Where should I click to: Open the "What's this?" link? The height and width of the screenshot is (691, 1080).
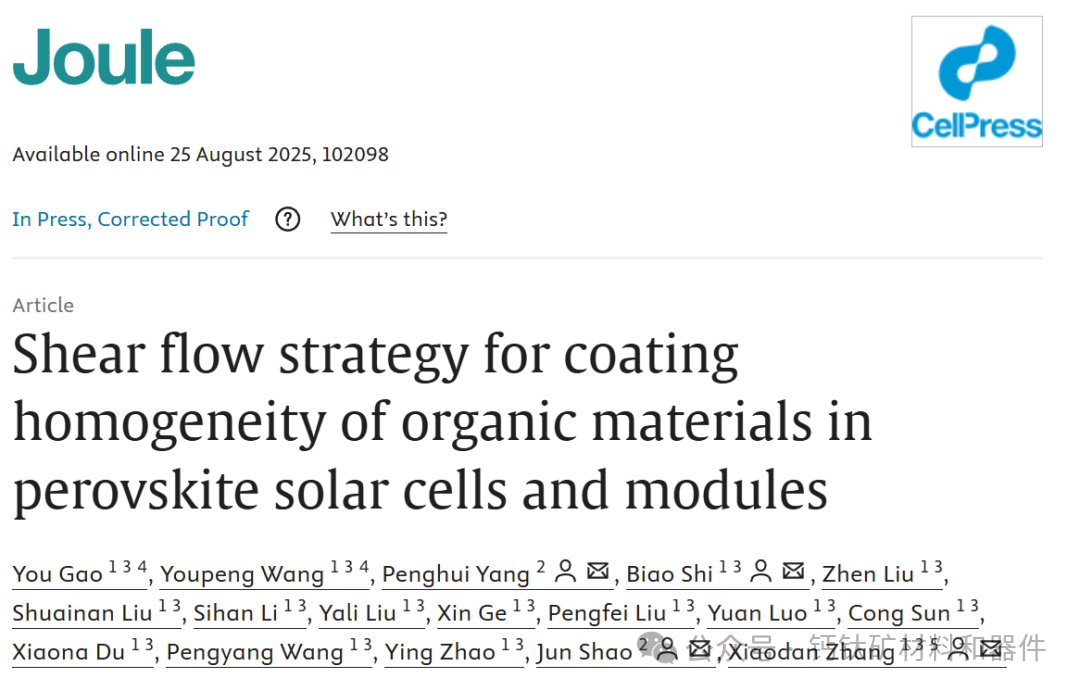point(389,219)
